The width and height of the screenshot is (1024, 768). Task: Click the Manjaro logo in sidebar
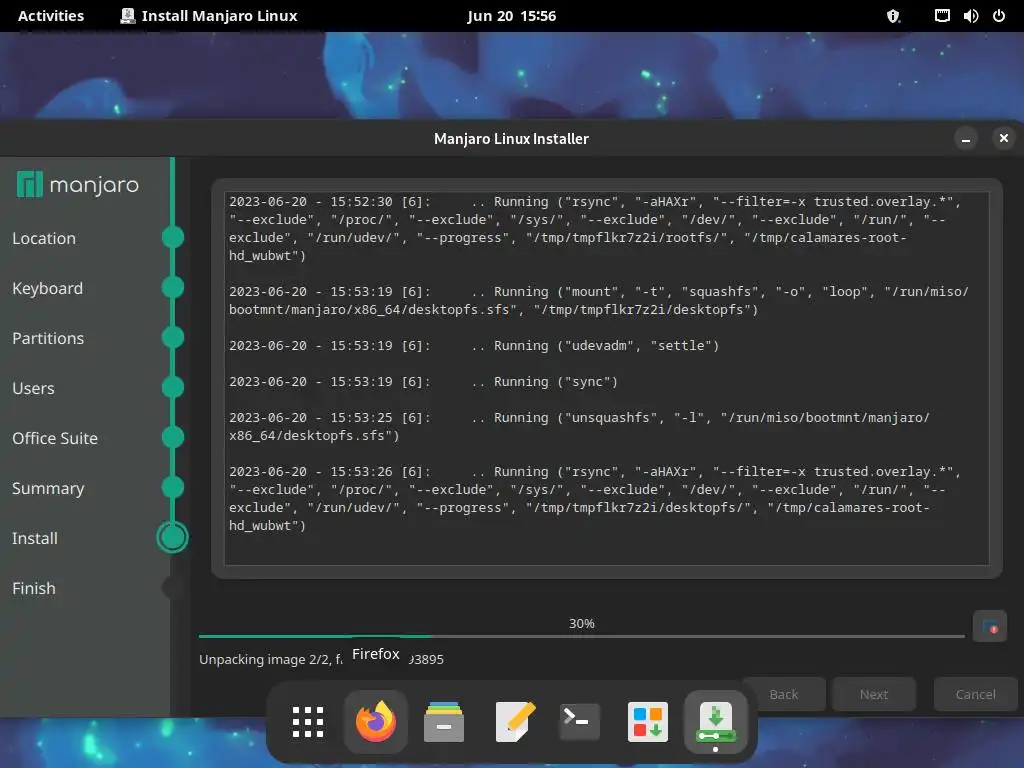(x=77, y=185)
